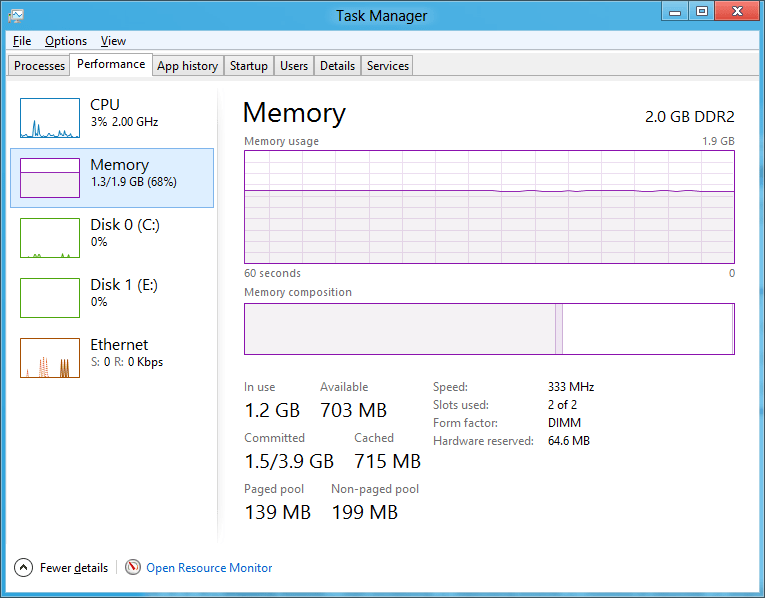Open the Services tab
This screenshot has width=765, height=598.
pyautogui.click(x=388, y=66)
